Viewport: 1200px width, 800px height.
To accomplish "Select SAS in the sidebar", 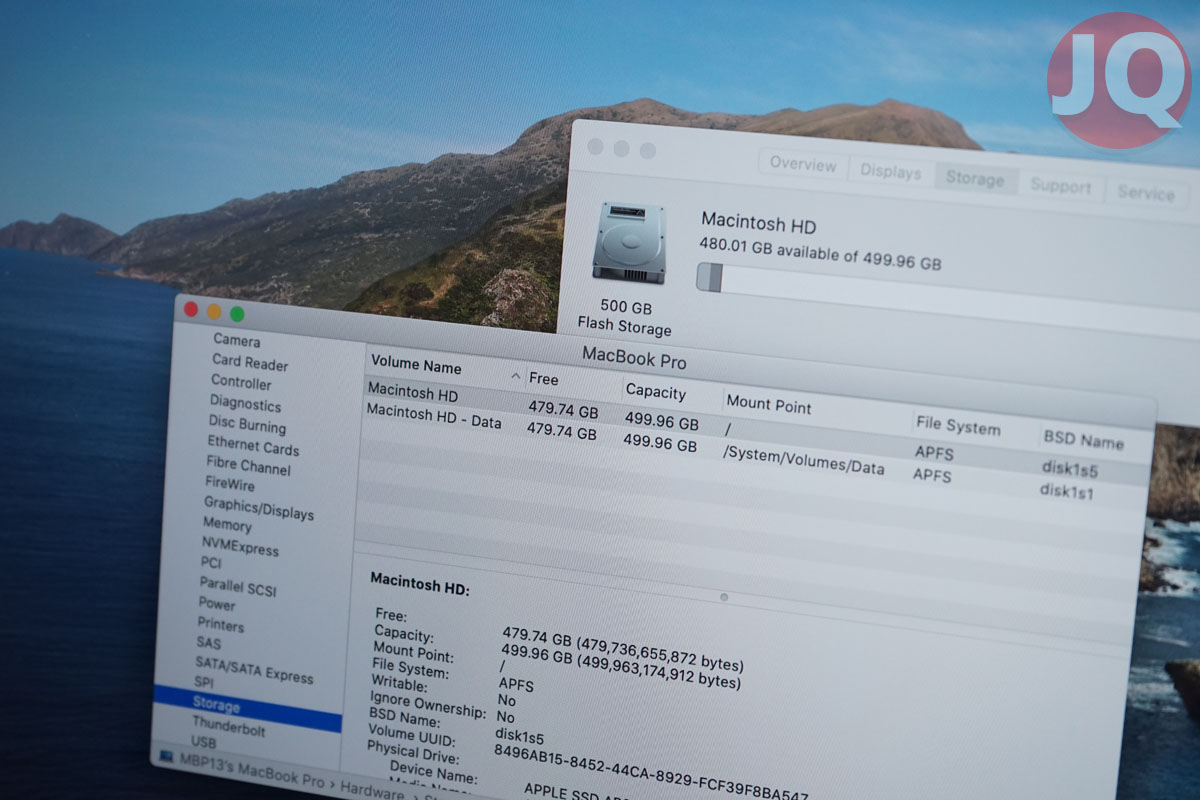I will [208, 642].
